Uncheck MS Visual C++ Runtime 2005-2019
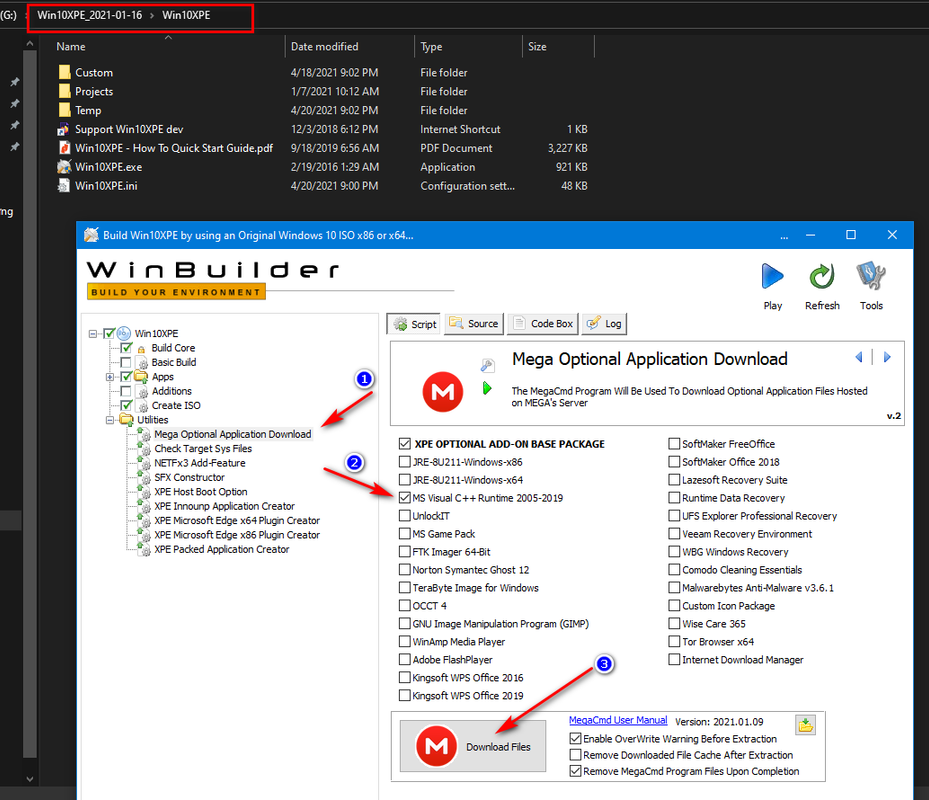929x800 pixels. (x=405, y=498)
